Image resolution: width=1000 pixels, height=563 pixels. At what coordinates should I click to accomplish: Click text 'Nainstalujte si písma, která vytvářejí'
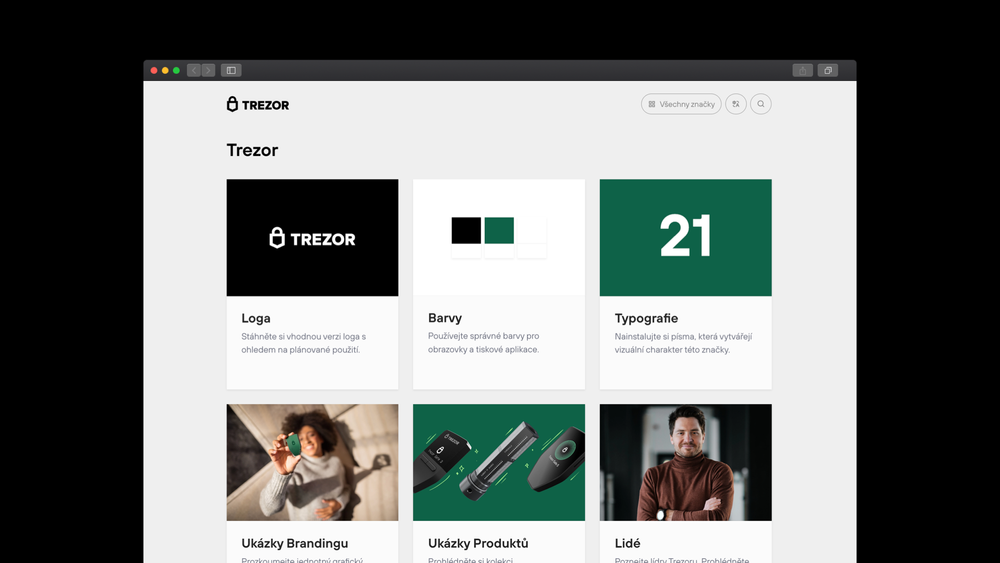684,336
